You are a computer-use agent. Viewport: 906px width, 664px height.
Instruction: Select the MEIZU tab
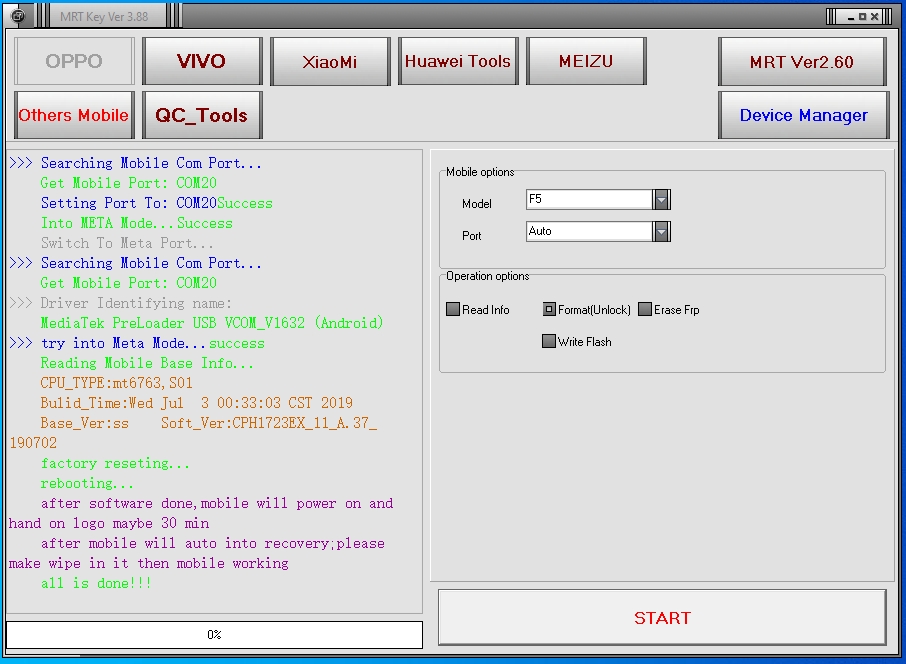pyautogui.click(x=586, y=61)
